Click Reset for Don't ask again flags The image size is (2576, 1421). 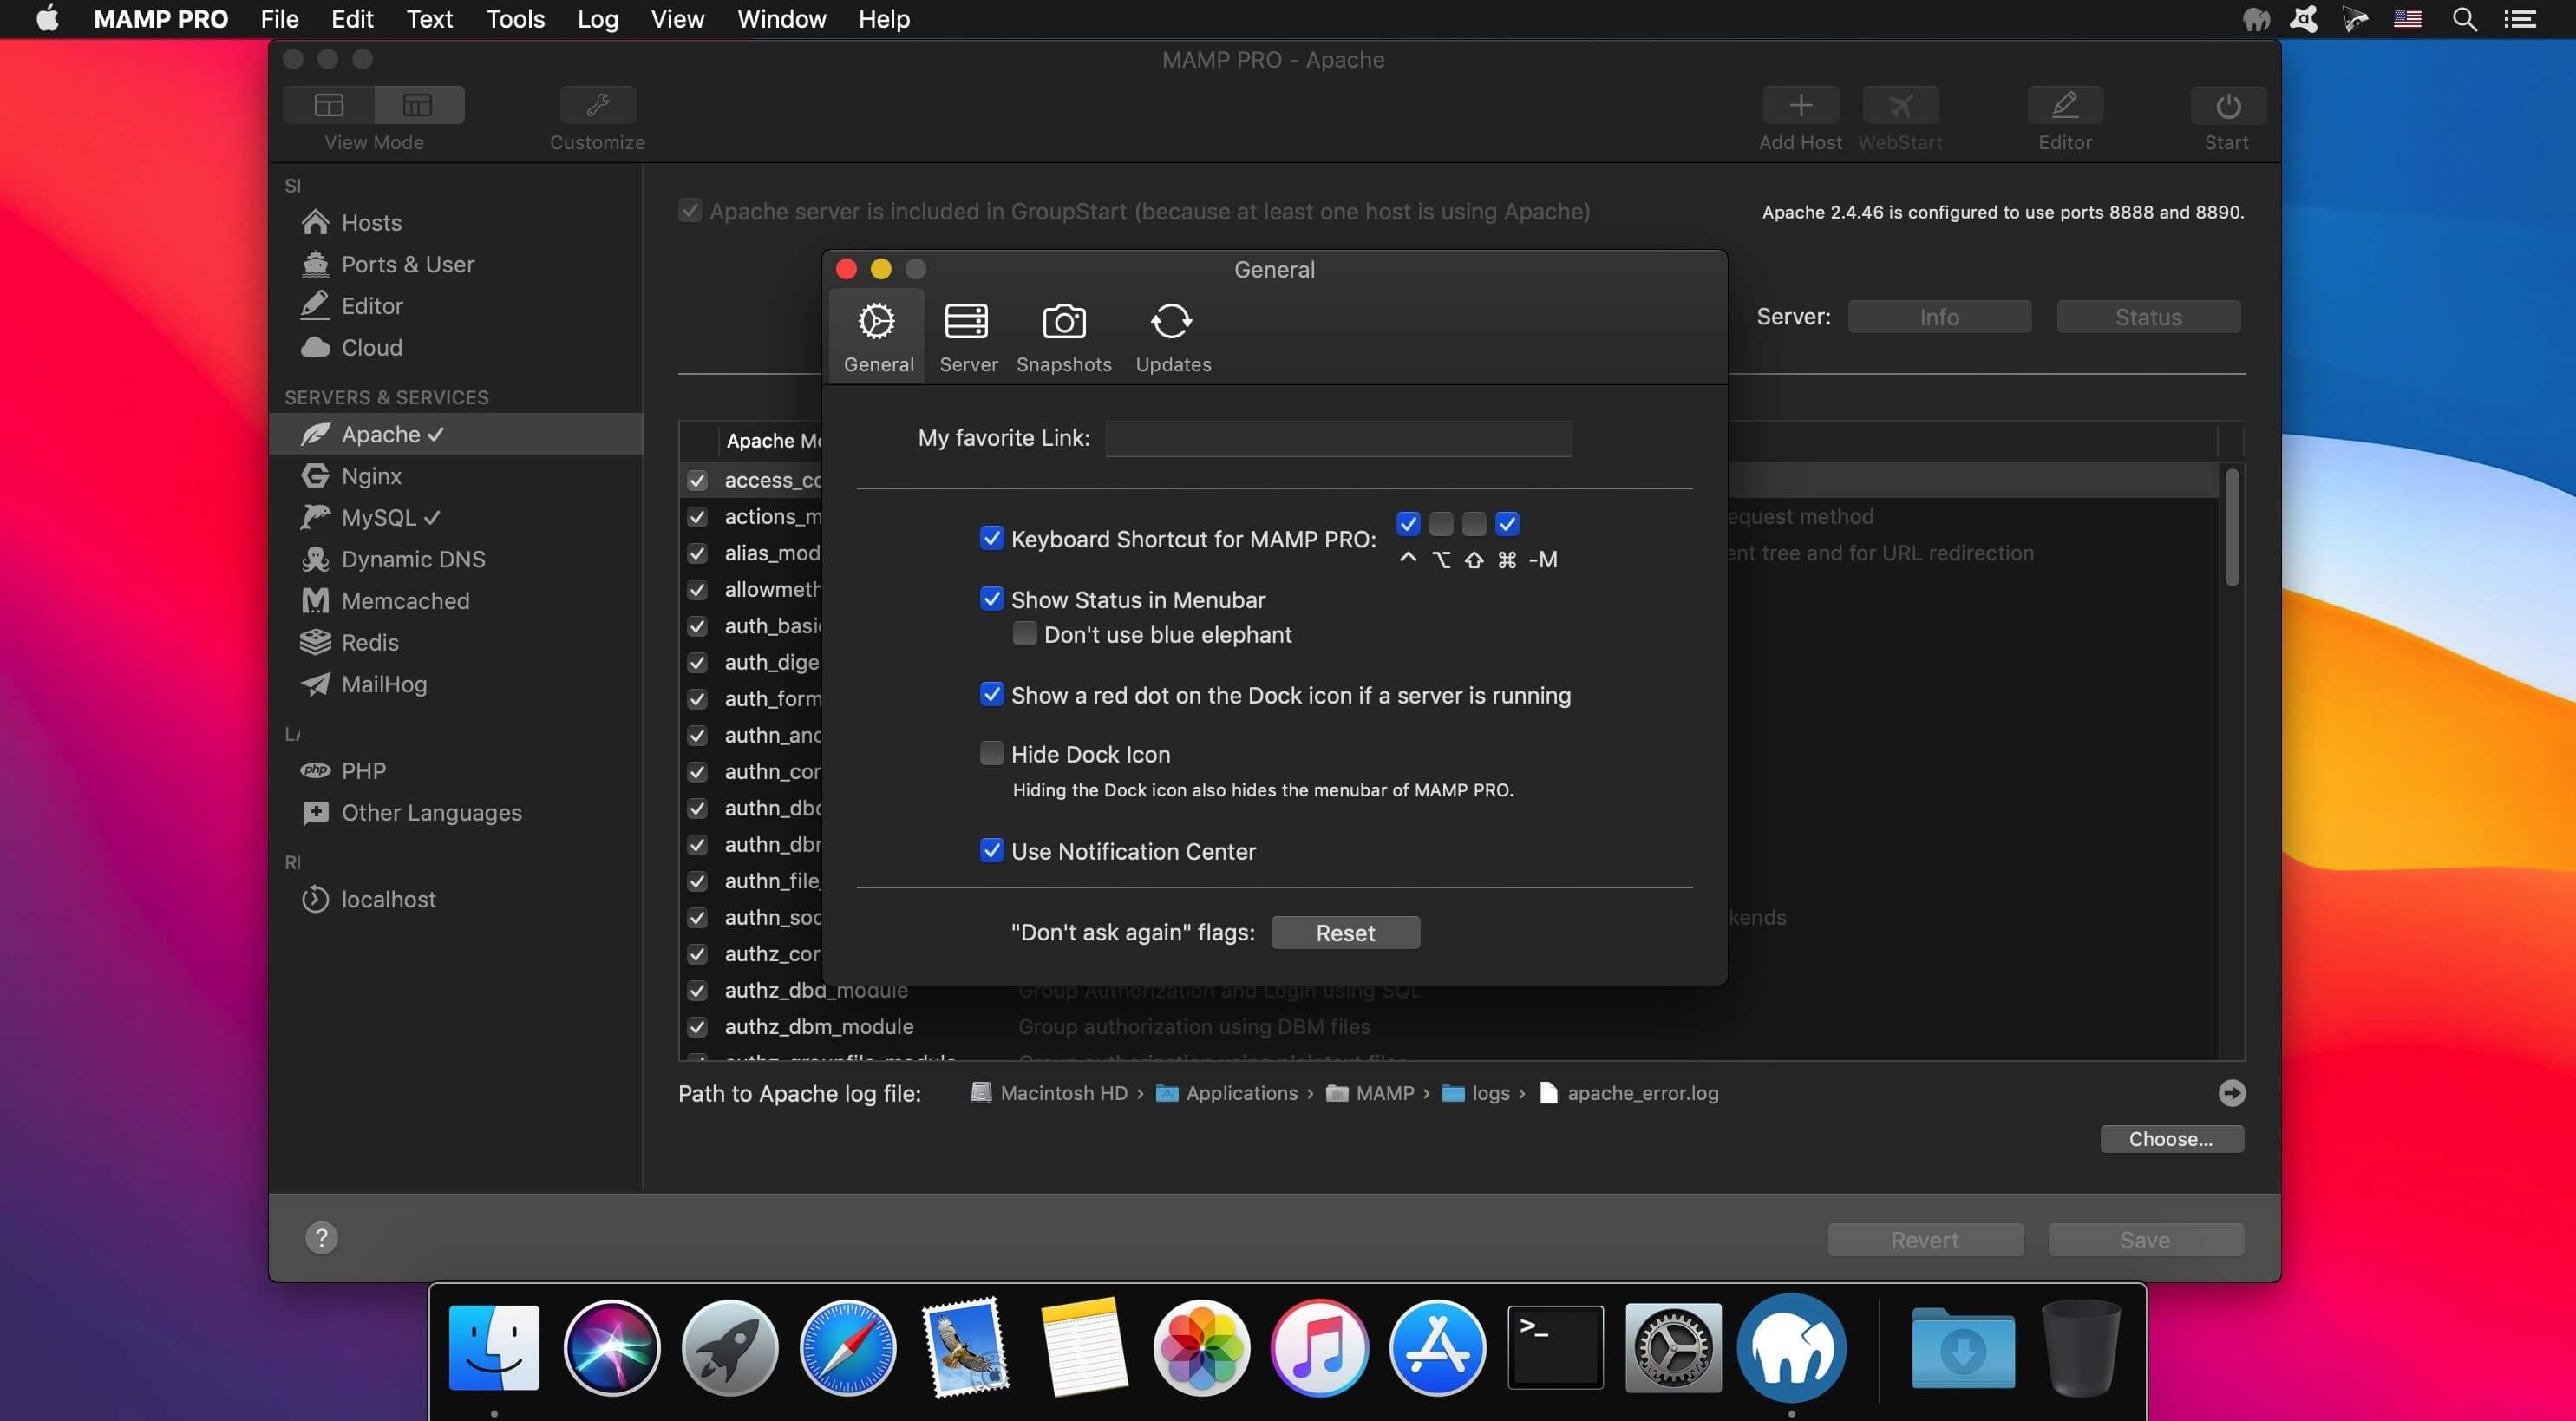1347,931
